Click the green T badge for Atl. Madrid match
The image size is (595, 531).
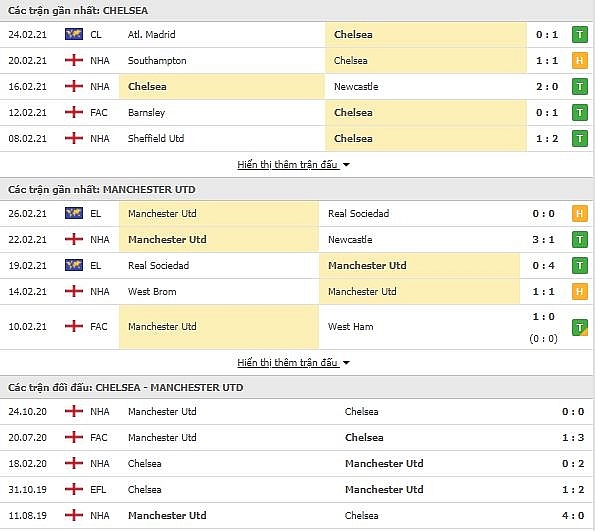click(x=579, y=35)
